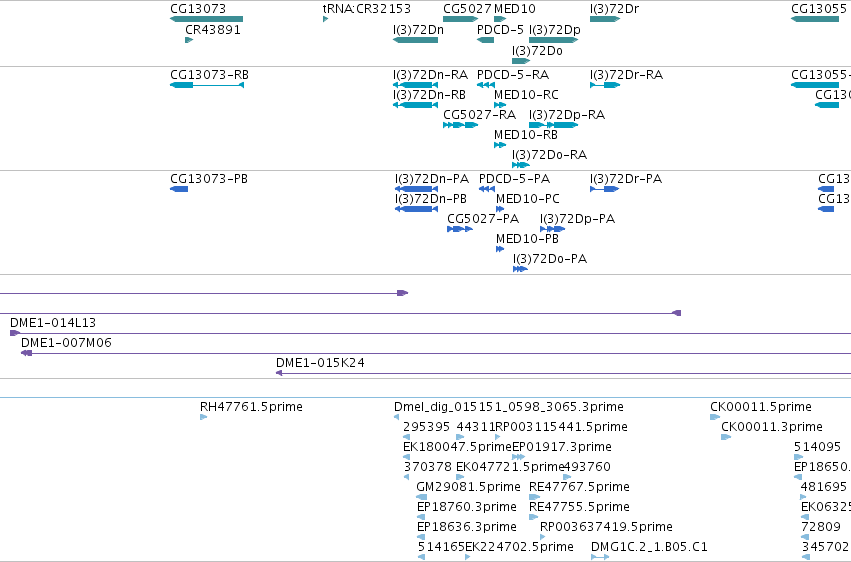851x562 pixels.
Task: Select protein MED10-PC
Action: click(x=500, y=209)
